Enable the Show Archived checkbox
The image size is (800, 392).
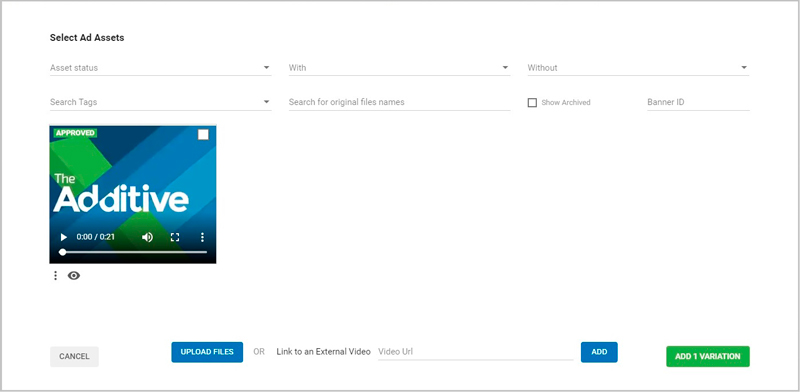[532, 103]
